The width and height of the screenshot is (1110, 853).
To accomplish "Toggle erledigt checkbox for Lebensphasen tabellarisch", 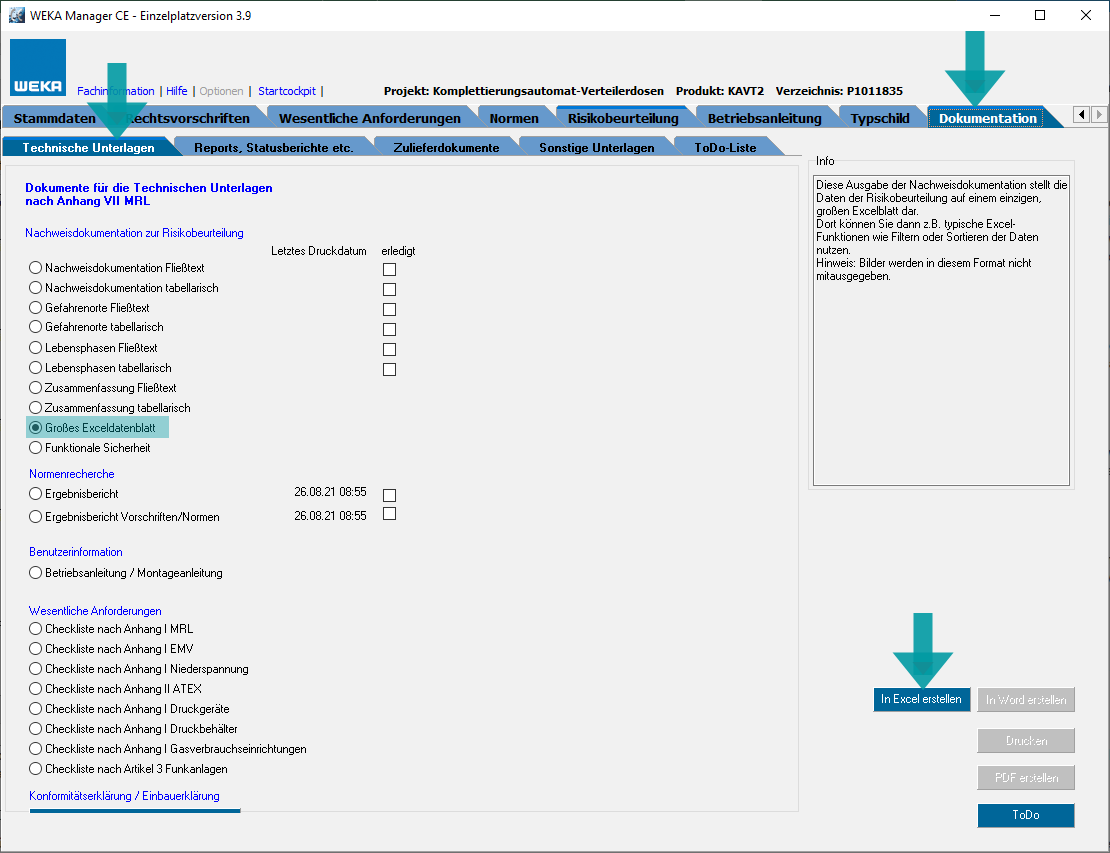I will coord(390,369).
